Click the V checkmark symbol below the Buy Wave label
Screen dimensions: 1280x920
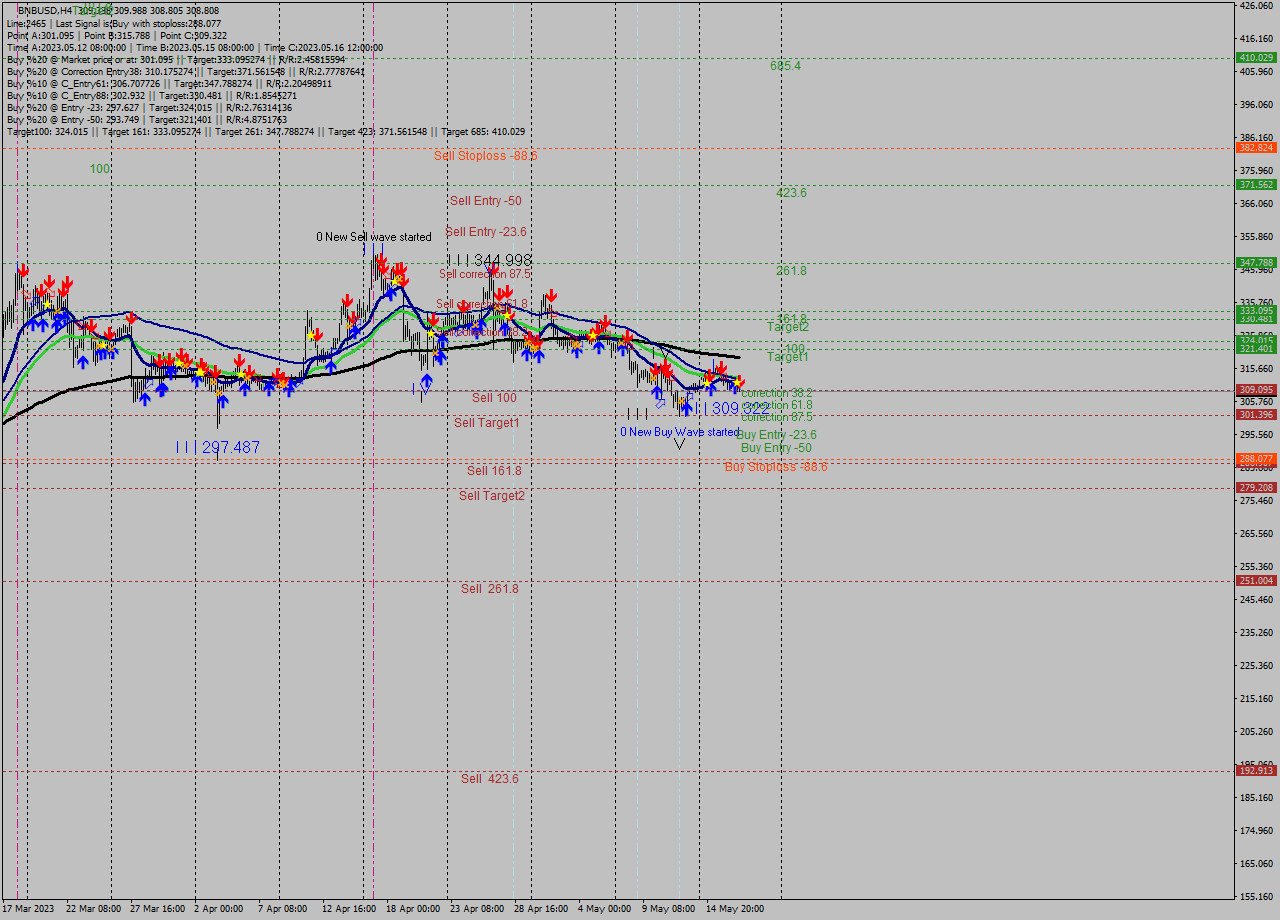pyautogui.click(x=680, y=444)
